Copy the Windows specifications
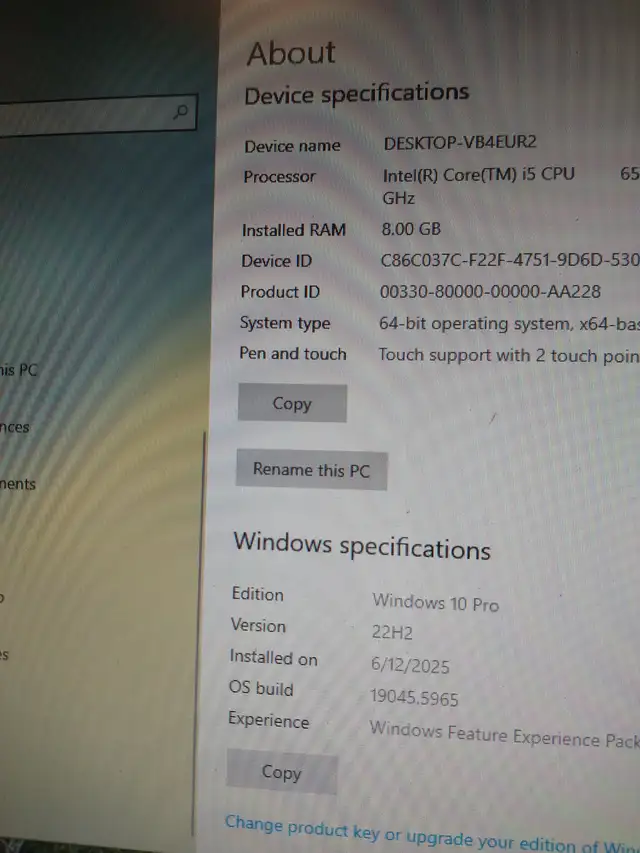Screen dimensions: 640x853 coord(282,771)
